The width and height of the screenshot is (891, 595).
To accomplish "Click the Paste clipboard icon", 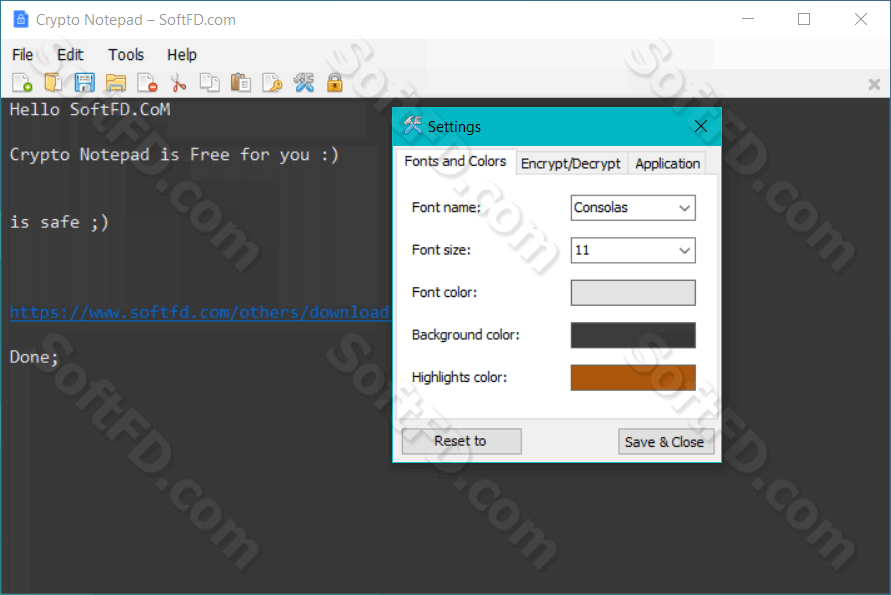I will [241, 83].
